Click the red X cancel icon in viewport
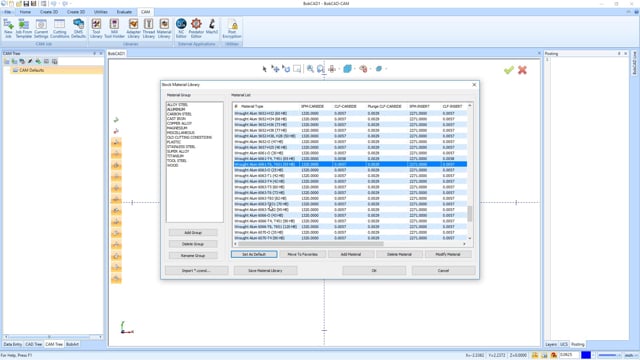Image resolution: width=640 pixels, height=360 pixels. tap(522, 70)
